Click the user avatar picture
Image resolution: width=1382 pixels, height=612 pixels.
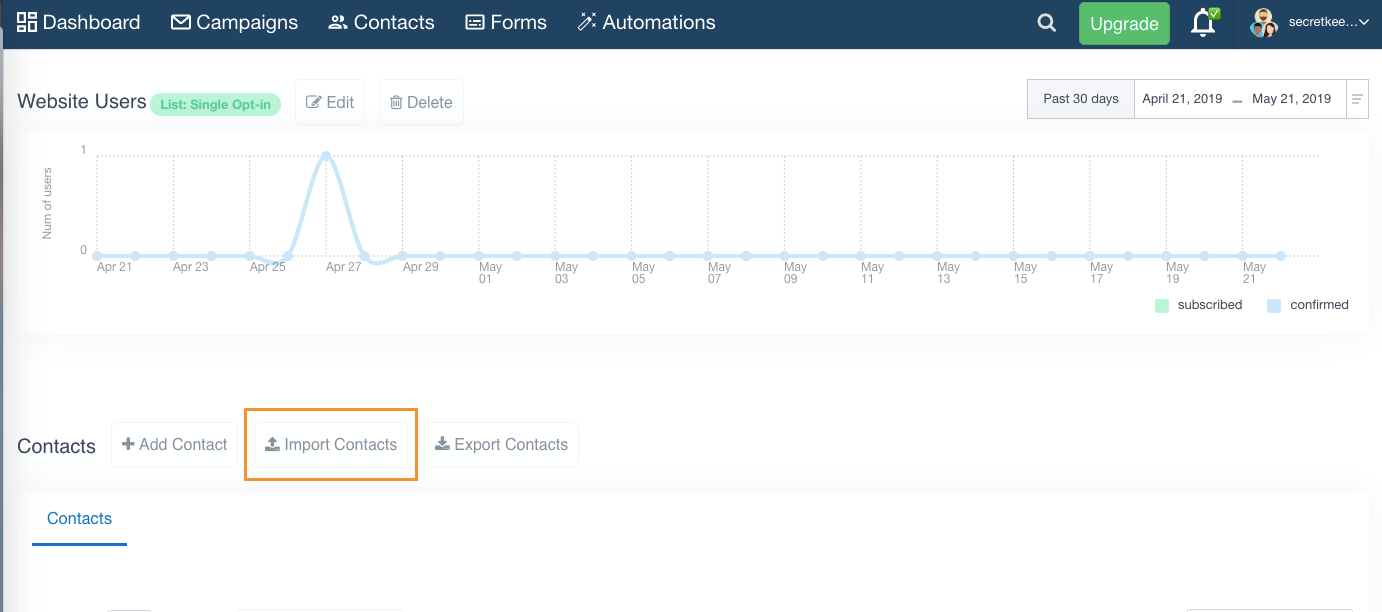click(1264, 23)
